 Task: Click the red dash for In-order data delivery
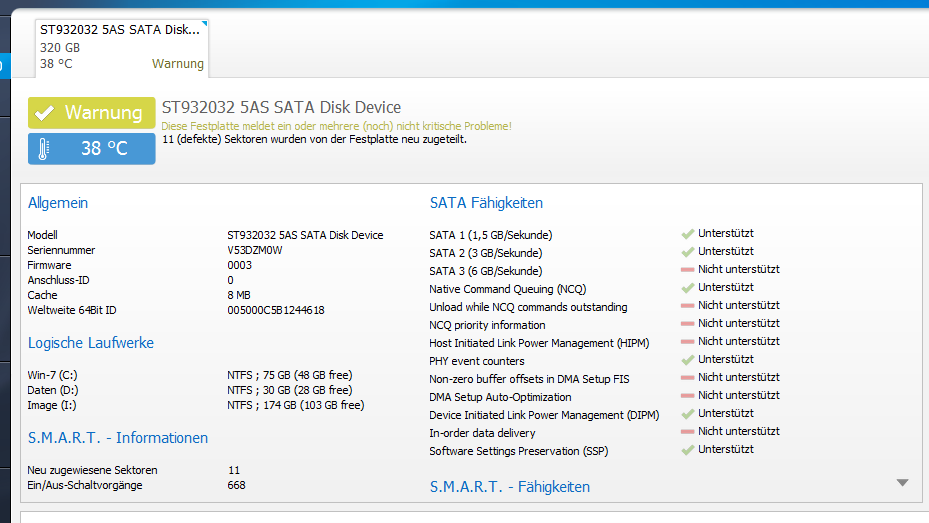(x=687, y=432)
